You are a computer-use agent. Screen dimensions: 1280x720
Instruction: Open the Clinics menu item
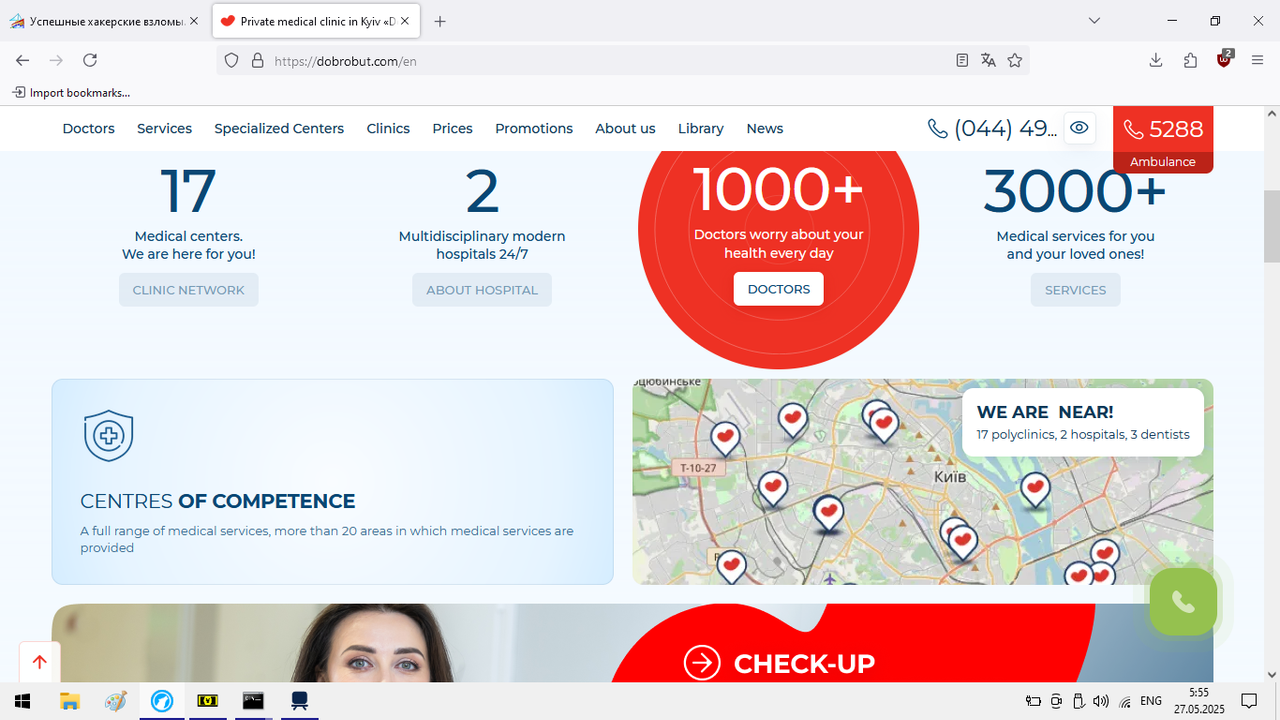[x=388, y=129]
